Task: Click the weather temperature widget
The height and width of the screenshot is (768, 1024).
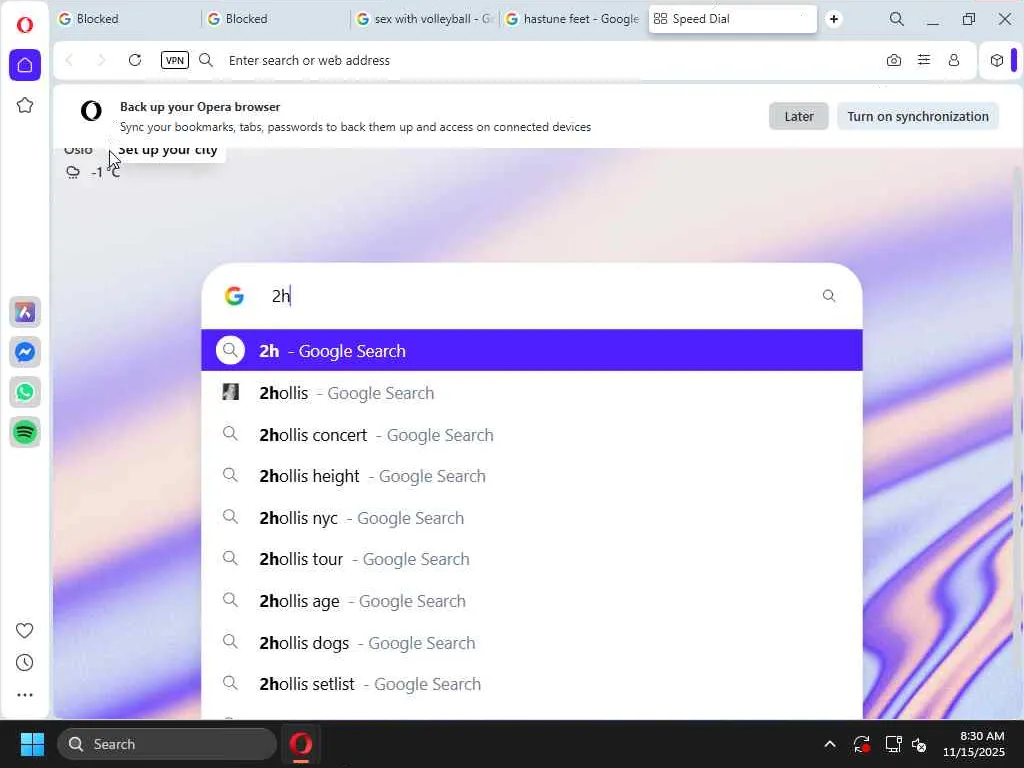Action: pos(93,172)
